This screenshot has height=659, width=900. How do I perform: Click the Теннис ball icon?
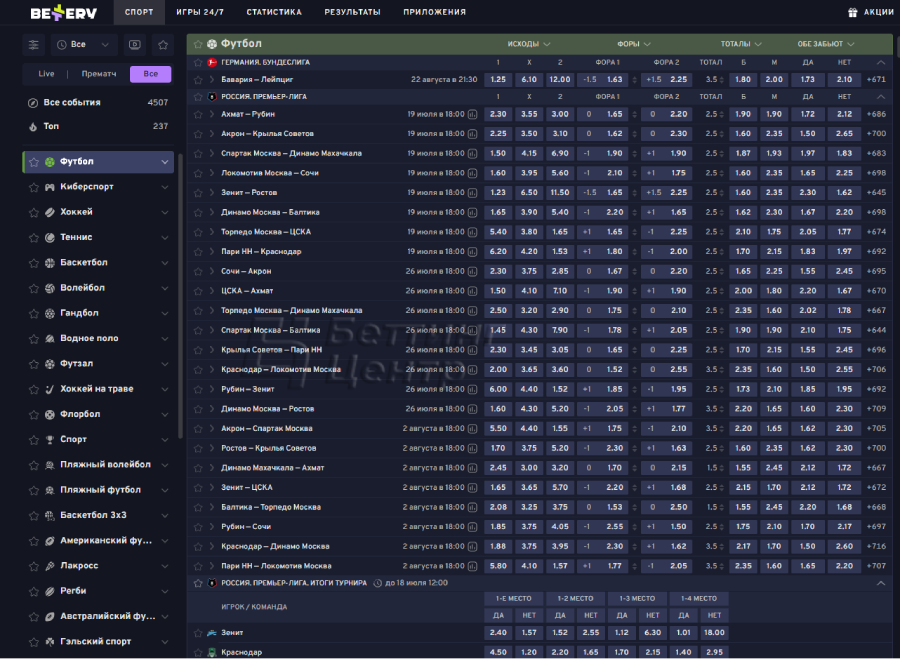coord(50,238)
